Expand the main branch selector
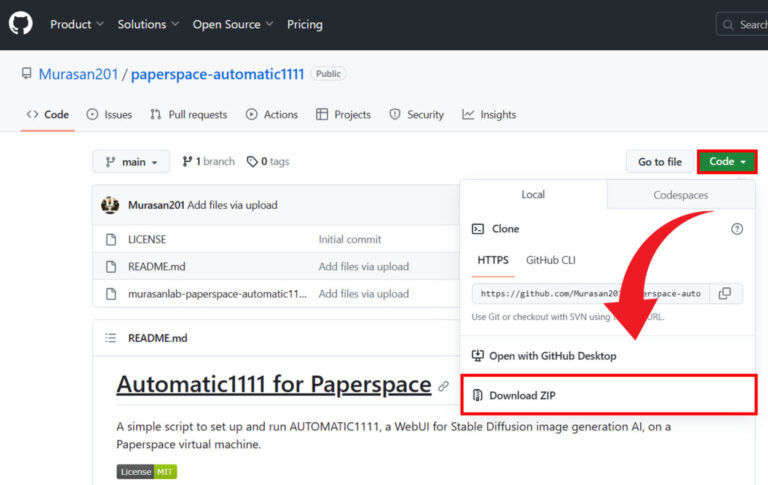The height and width of the screenshot is (485, 768). tap(131, 162)
